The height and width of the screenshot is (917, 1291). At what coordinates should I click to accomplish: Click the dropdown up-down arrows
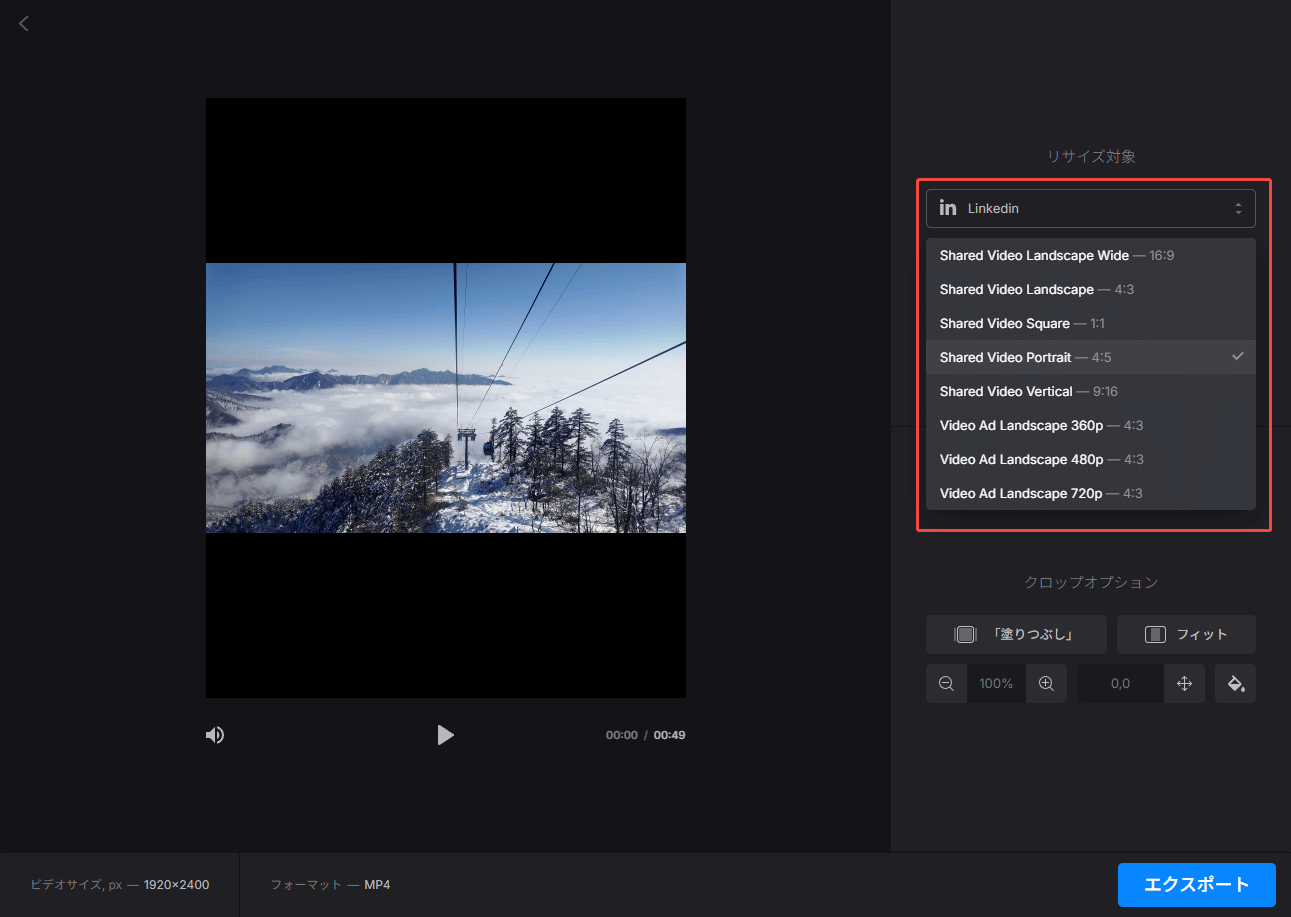[1238, 208]
